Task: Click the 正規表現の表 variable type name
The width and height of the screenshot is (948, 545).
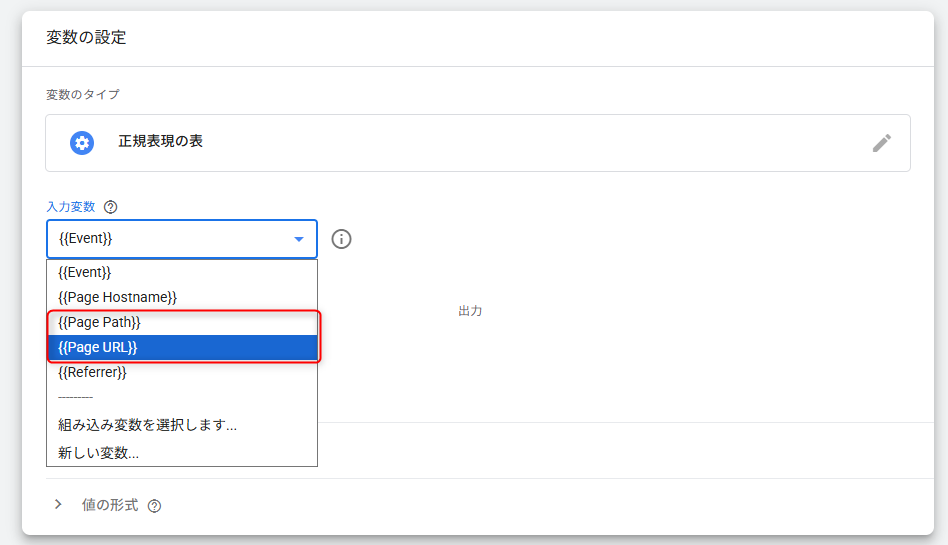Action: point(160,142)
